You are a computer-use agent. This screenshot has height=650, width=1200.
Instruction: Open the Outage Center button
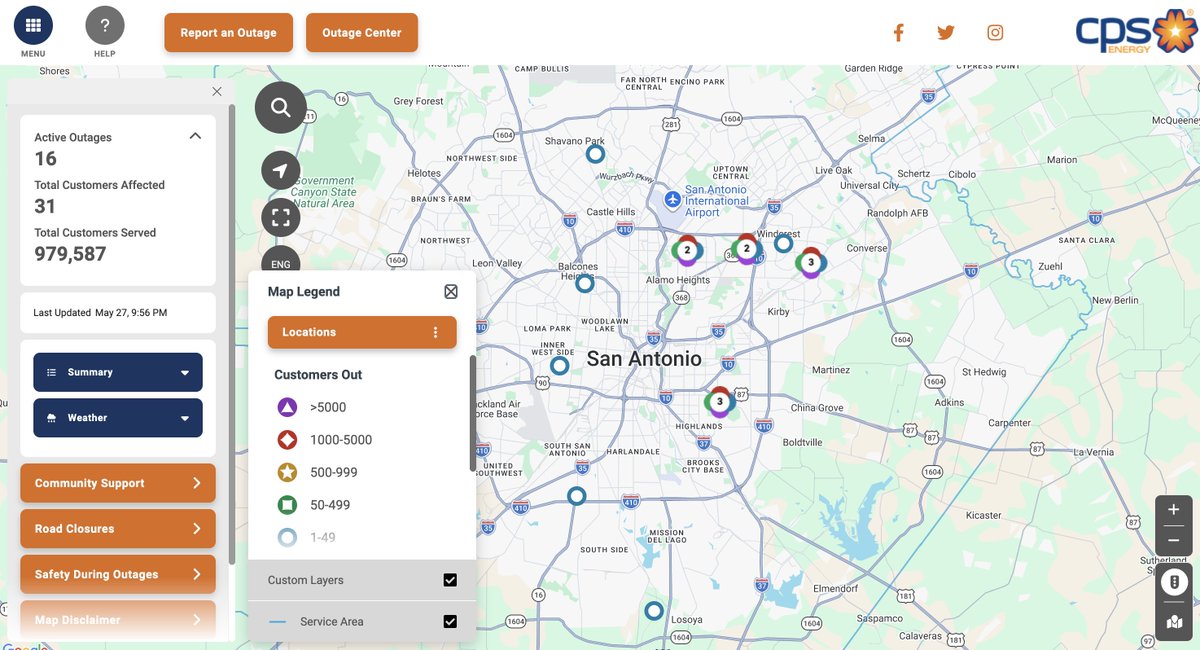tap(362, 33)
